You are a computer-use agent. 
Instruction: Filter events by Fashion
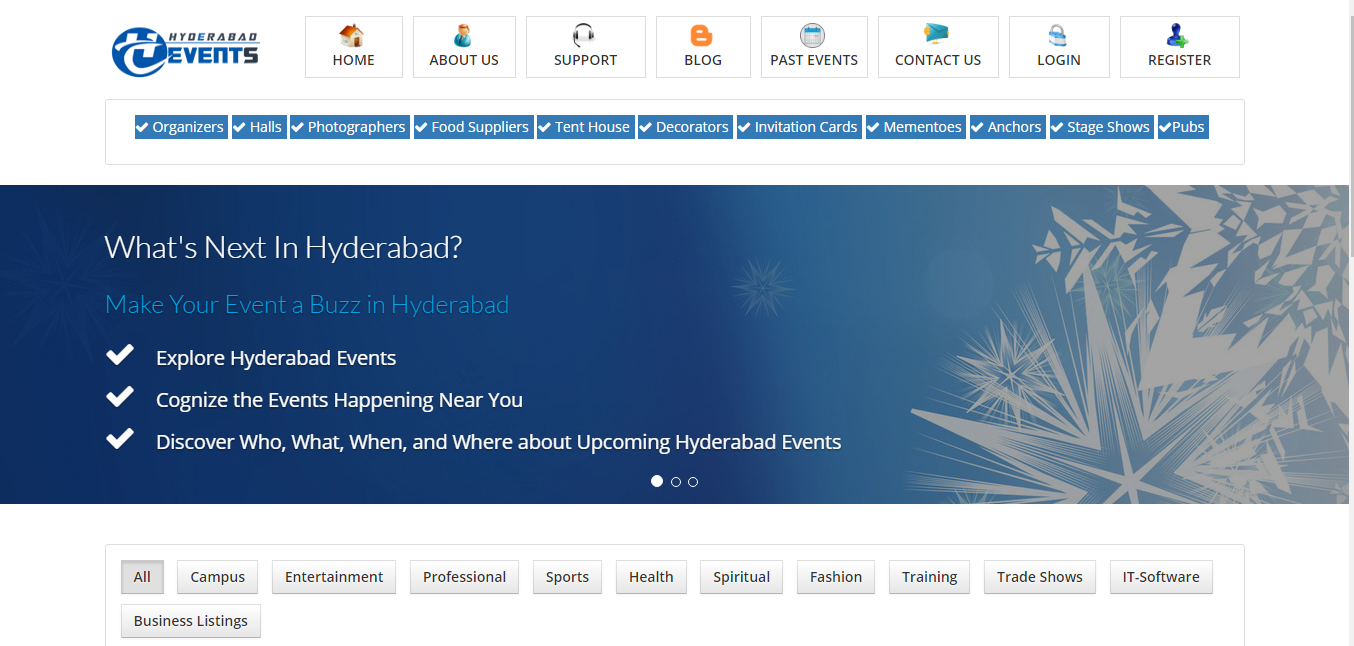pos(836,577)
